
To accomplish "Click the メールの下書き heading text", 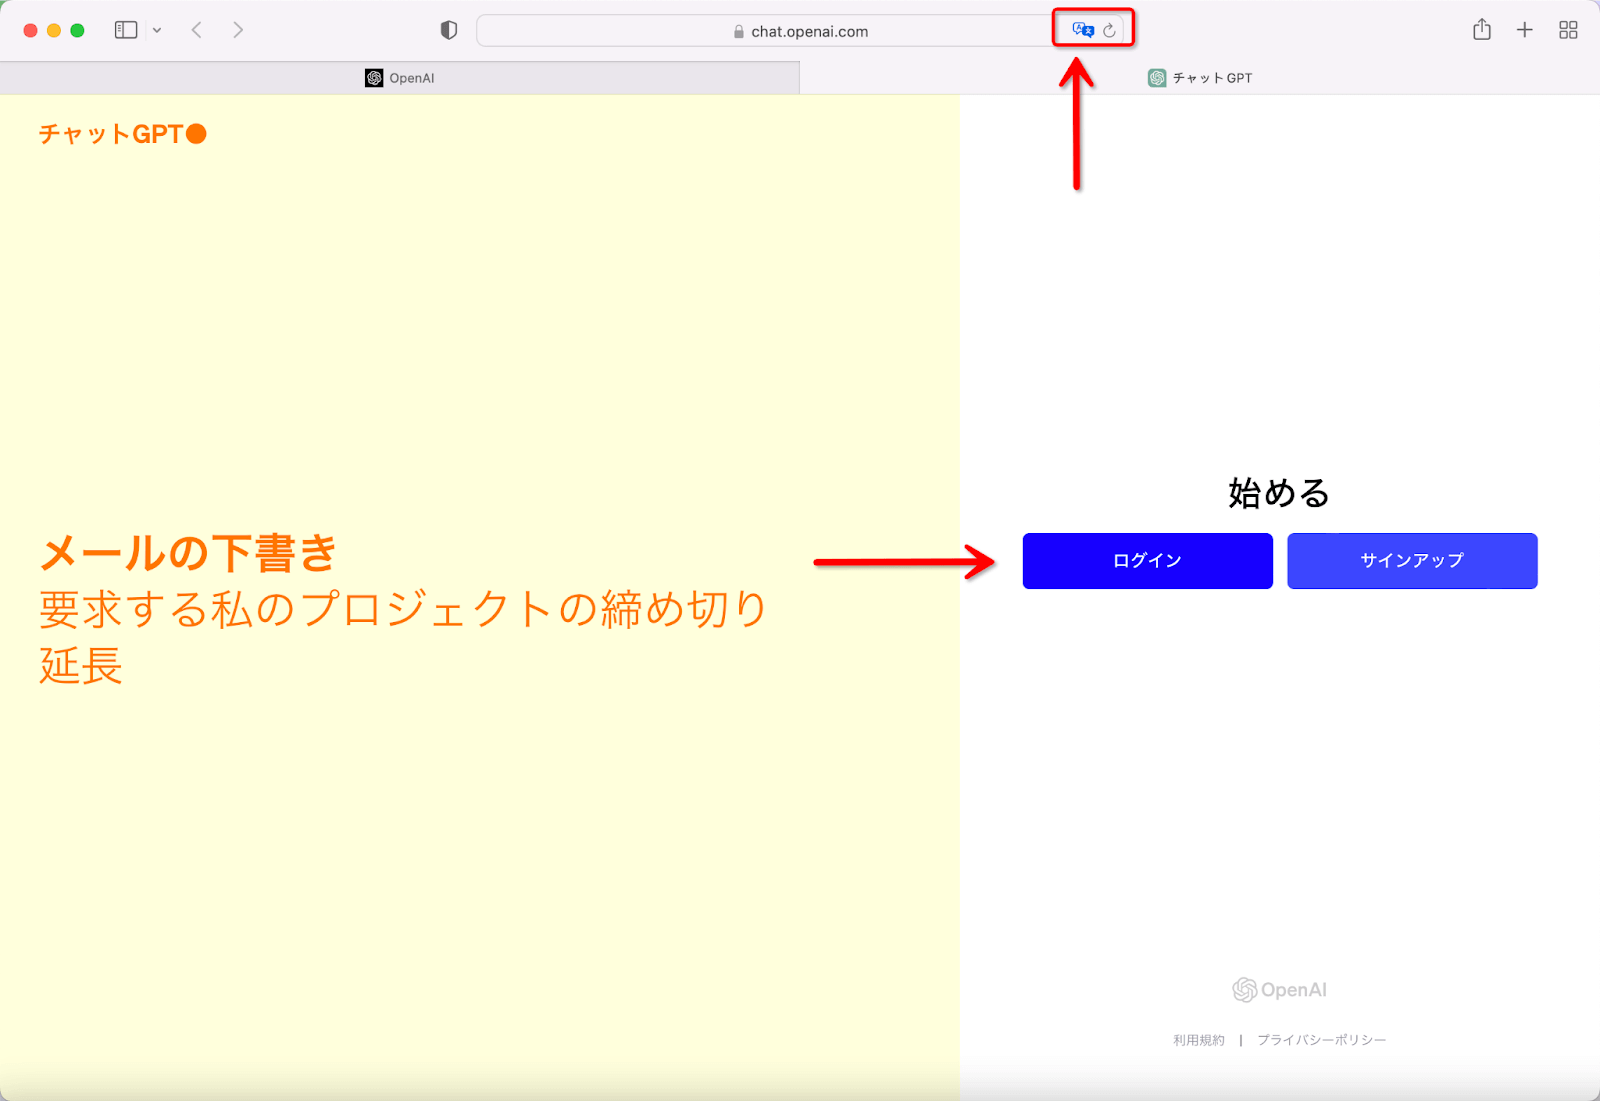I will pyautogui.click(x=188, y=553).
